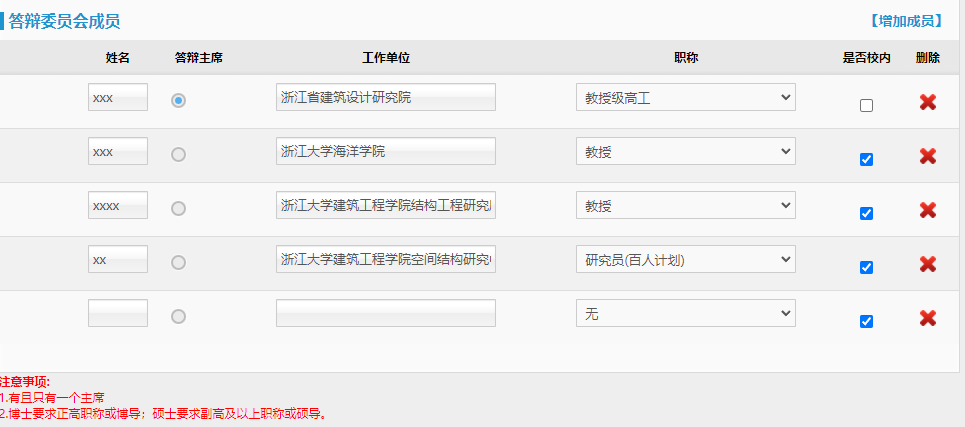Delete the 浙江大学海洋学院 member row
965x427 pixels.
point(927,156)
